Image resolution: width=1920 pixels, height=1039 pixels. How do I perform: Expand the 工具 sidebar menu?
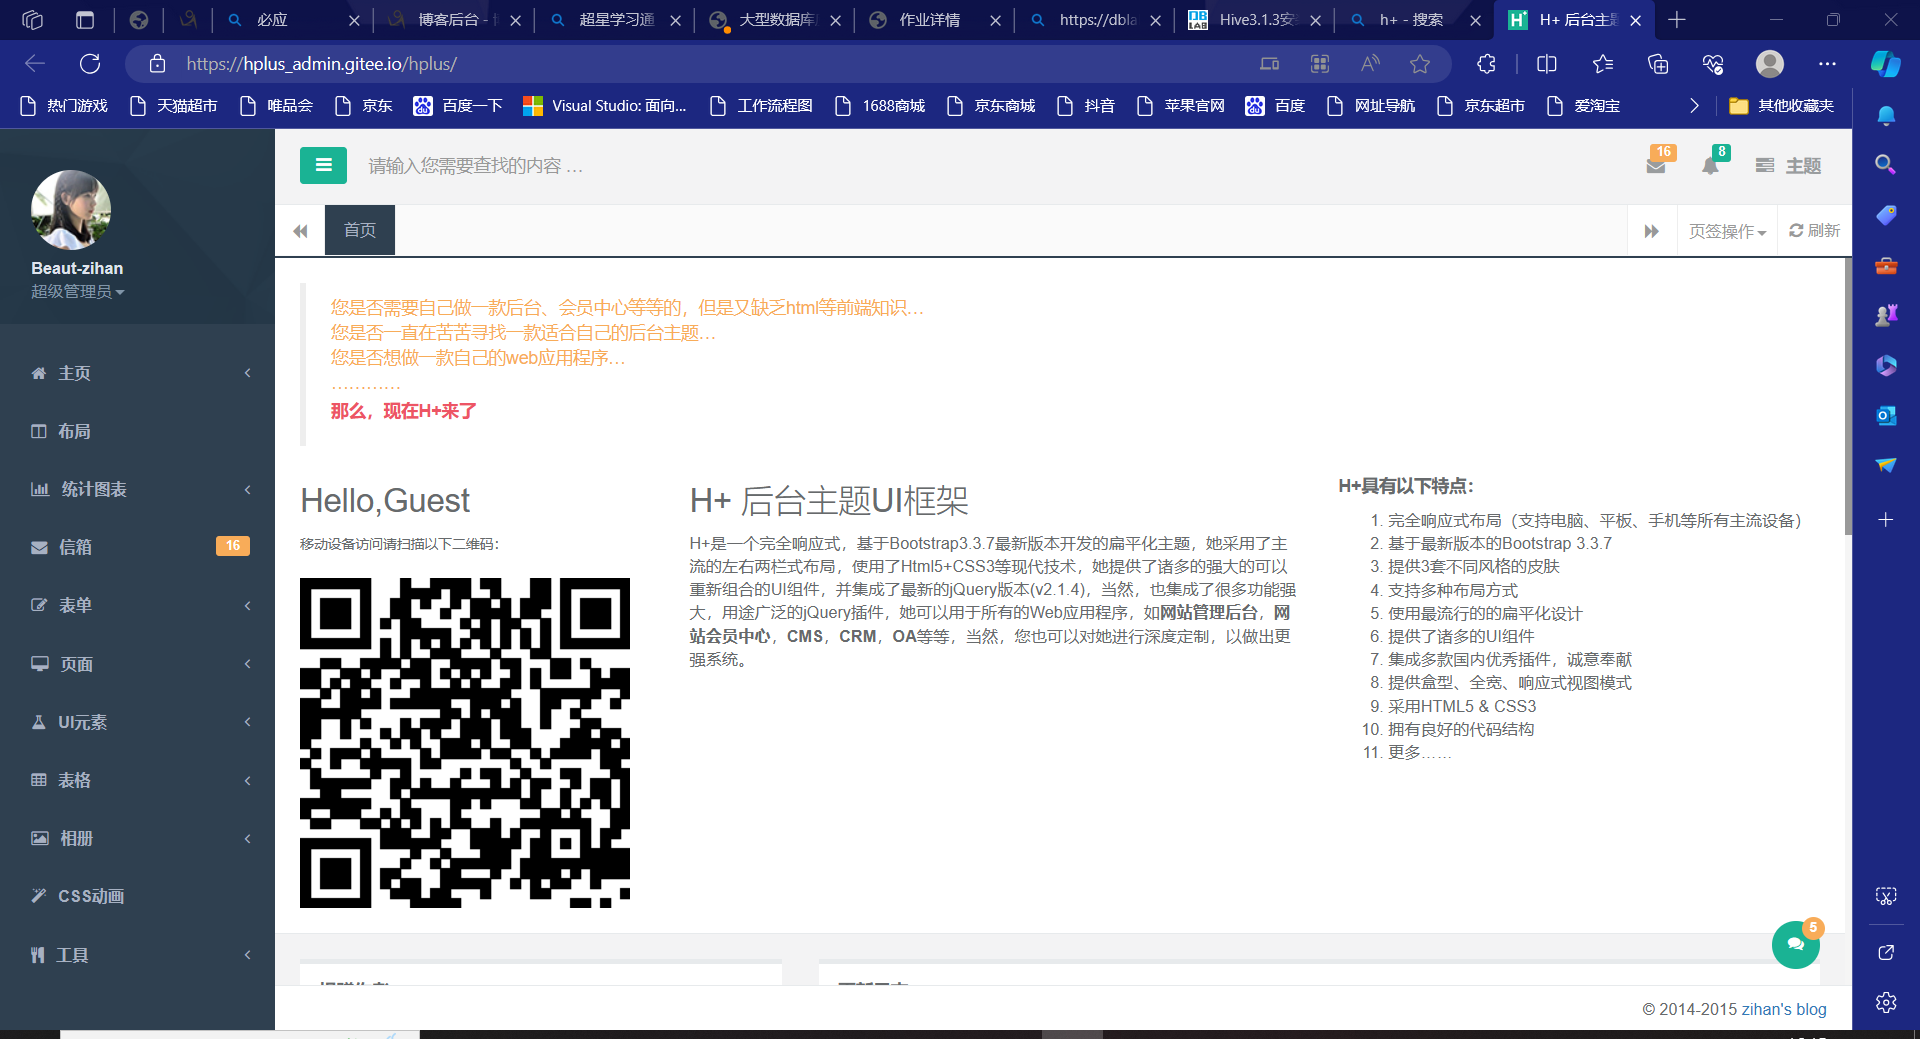tap(138, 955)
